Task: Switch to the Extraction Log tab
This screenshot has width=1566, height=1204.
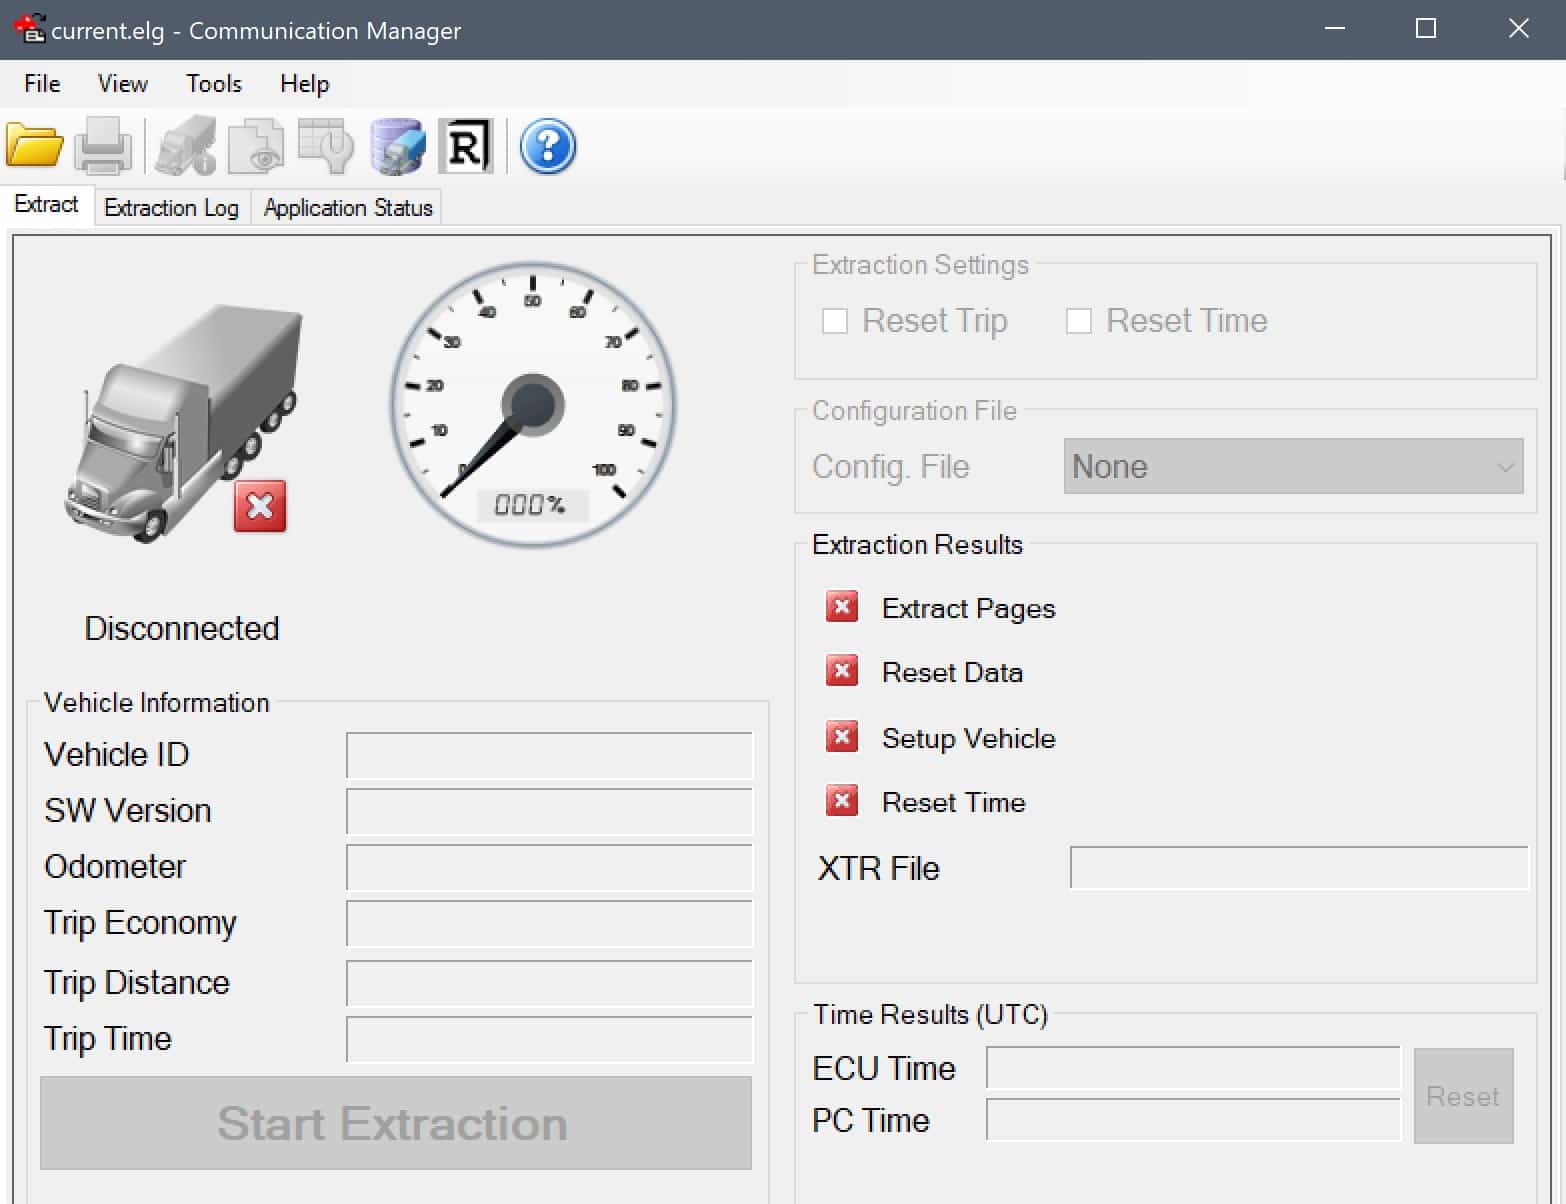Action: 171,208
